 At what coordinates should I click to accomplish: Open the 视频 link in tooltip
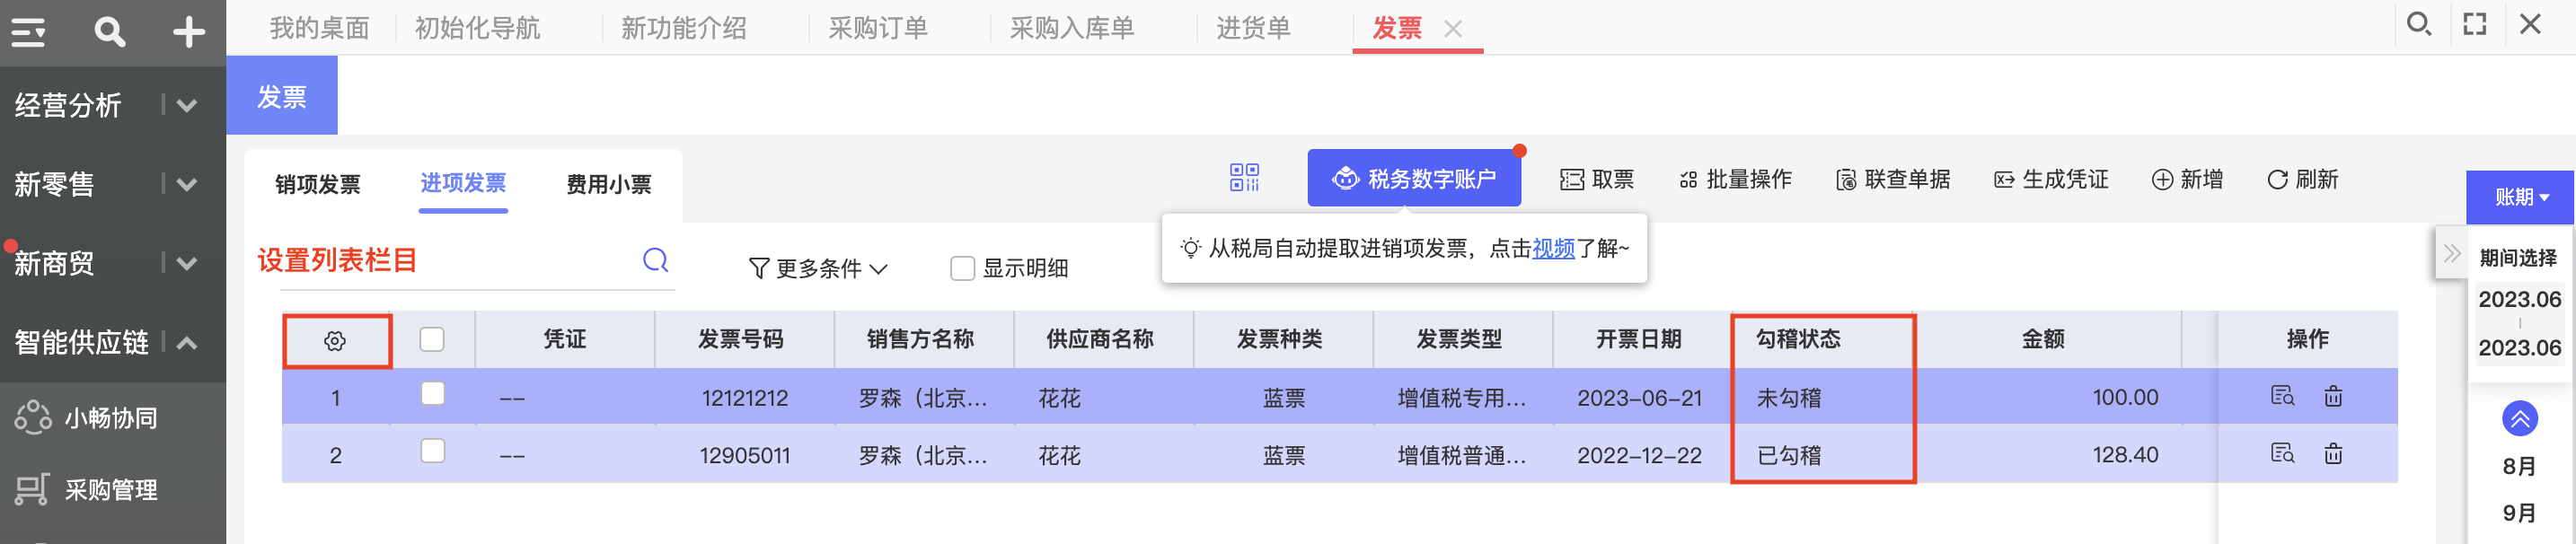pos(1552,248)
